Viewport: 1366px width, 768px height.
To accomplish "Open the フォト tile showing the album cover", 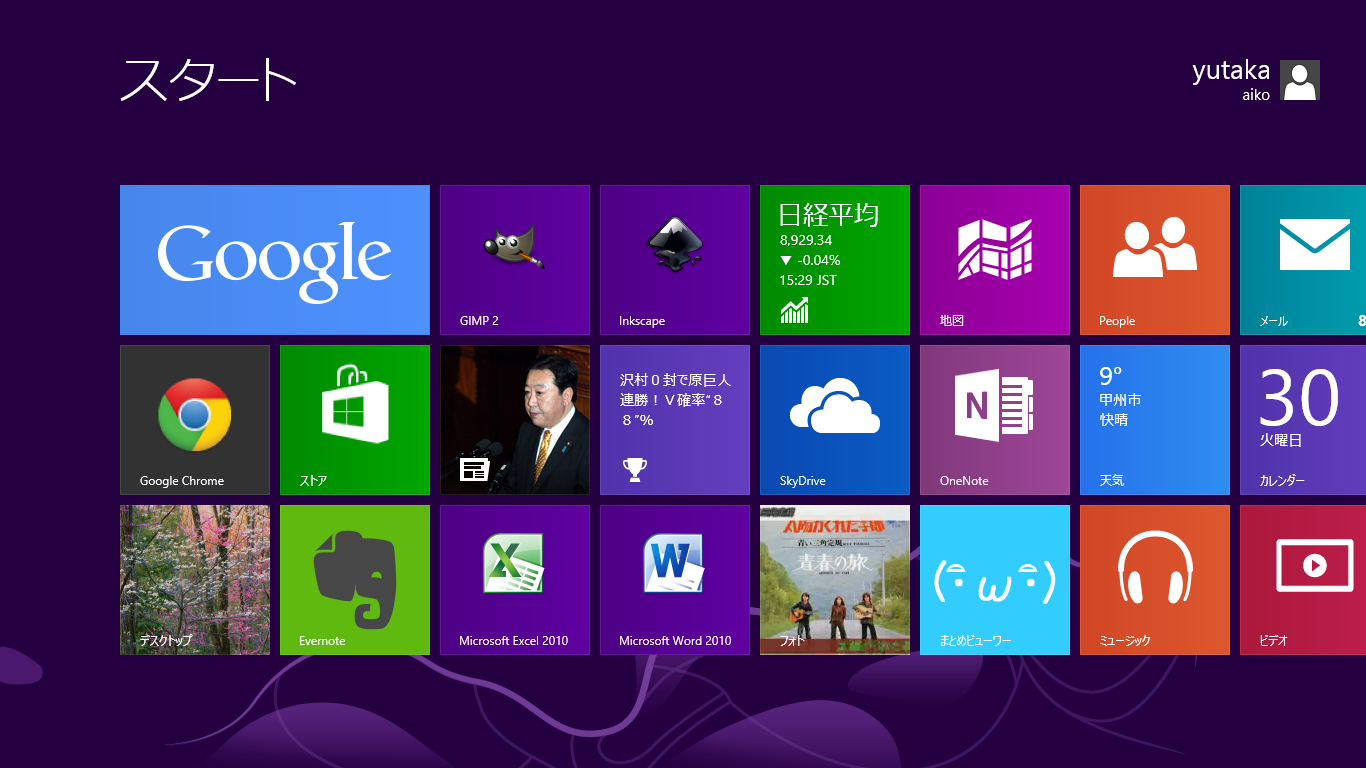I will point(834,580).
